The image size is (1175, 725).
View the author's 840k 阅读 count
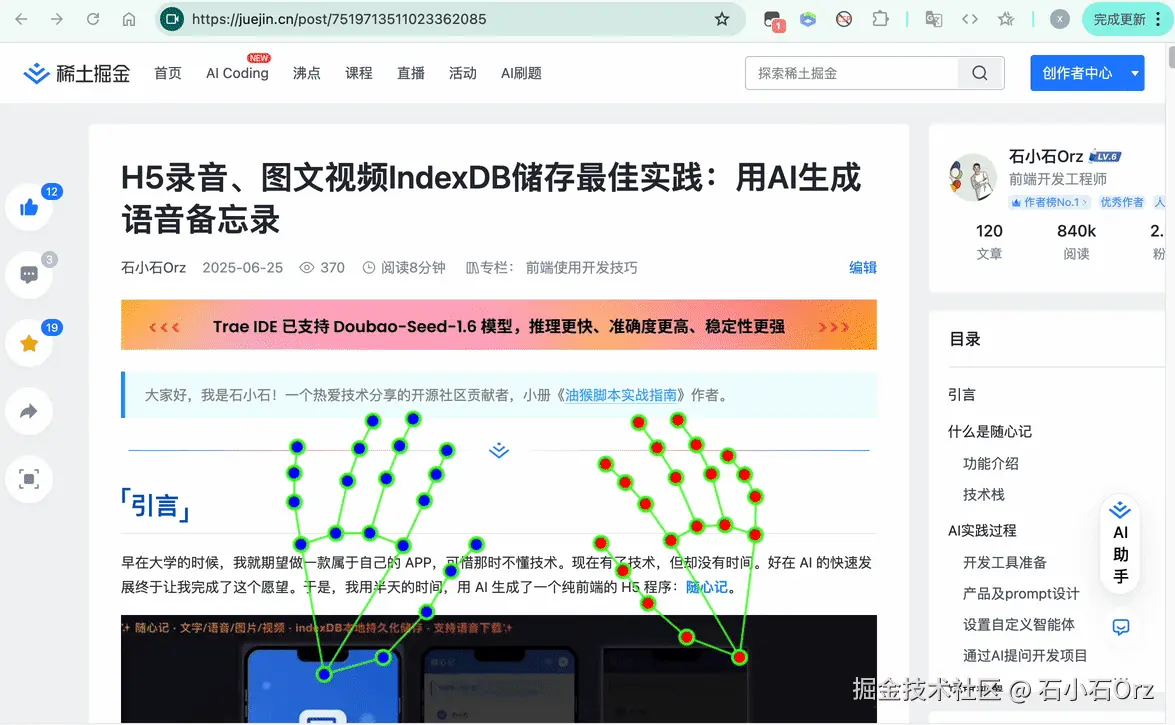1076,241
